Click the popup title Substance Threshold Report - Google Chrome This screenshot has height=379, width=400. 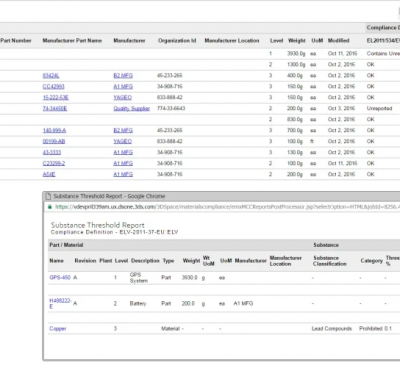(x=109, y=196)
